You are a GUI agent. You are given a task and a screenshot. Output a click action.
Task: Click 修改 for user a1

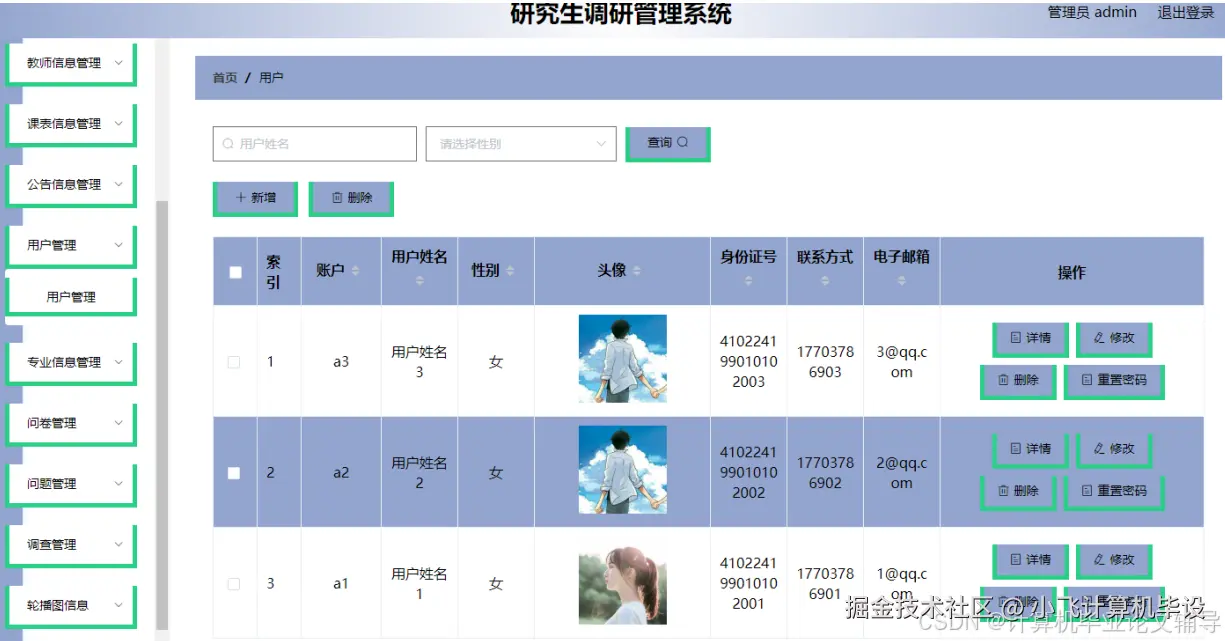[x=1114, y=561]
